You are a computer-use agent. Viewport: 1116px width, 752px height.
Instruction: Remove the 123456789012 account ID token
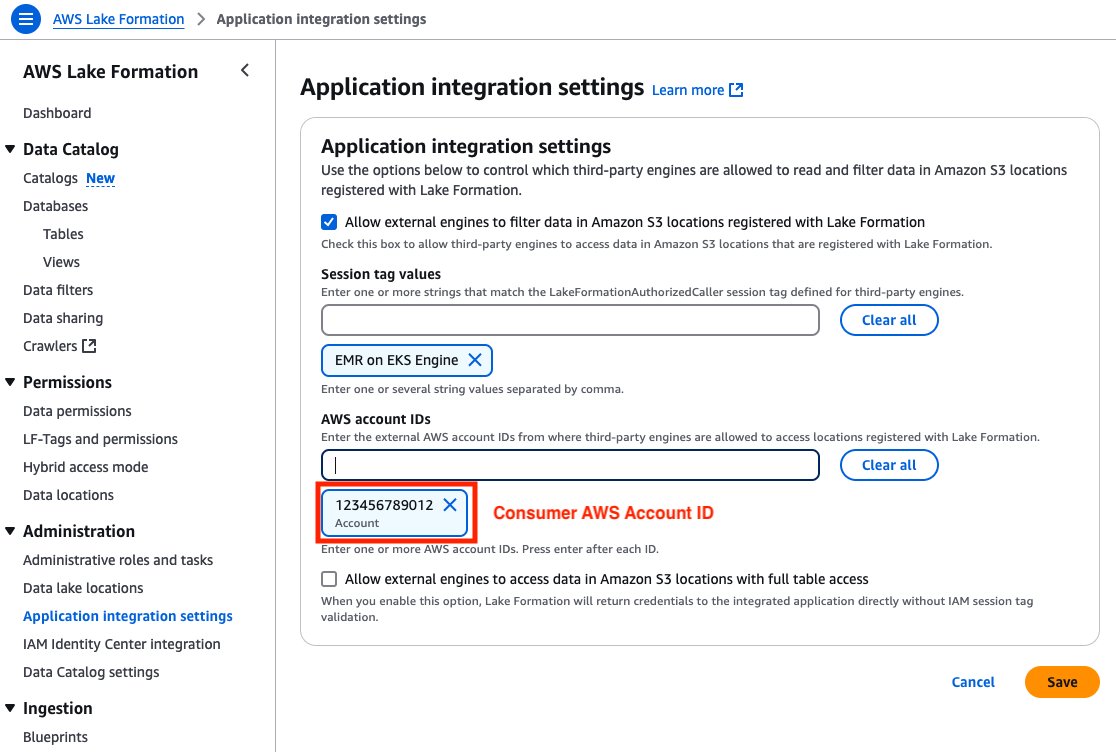click(450, 505)
